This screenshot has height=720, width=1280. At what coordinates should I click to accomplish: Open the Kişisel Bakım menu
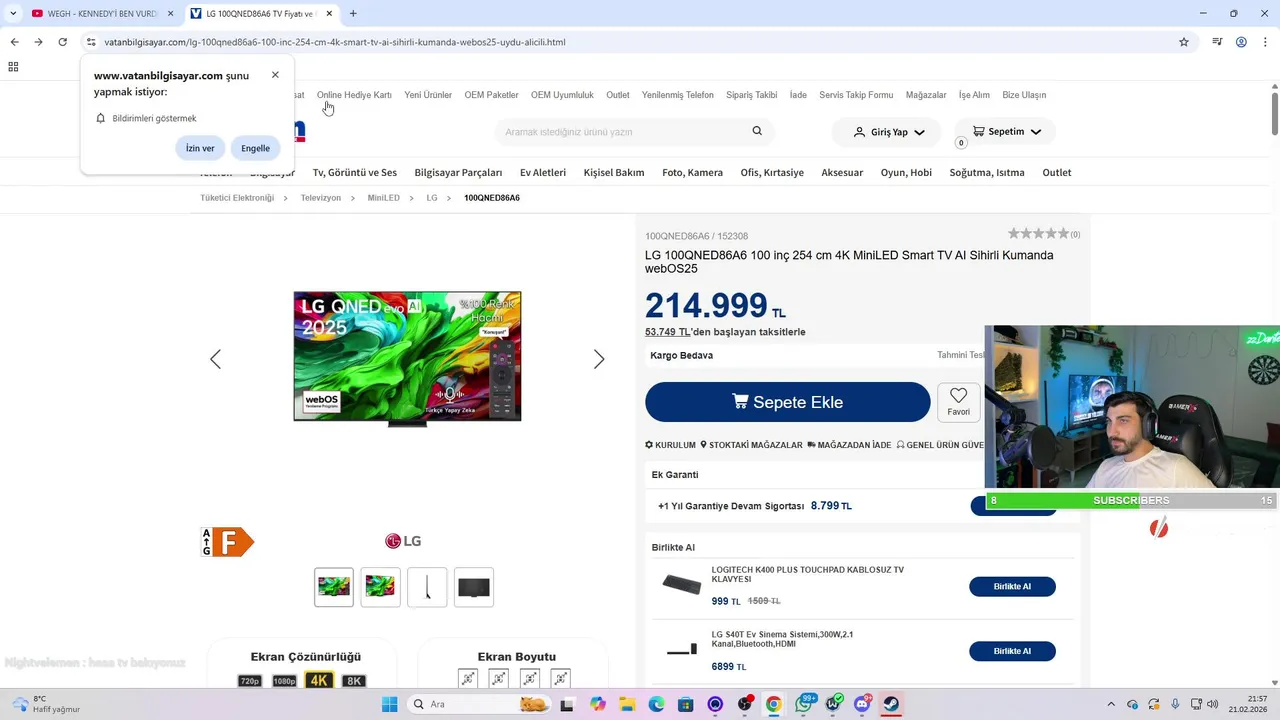pyautogui.click(x=614, y=172)
